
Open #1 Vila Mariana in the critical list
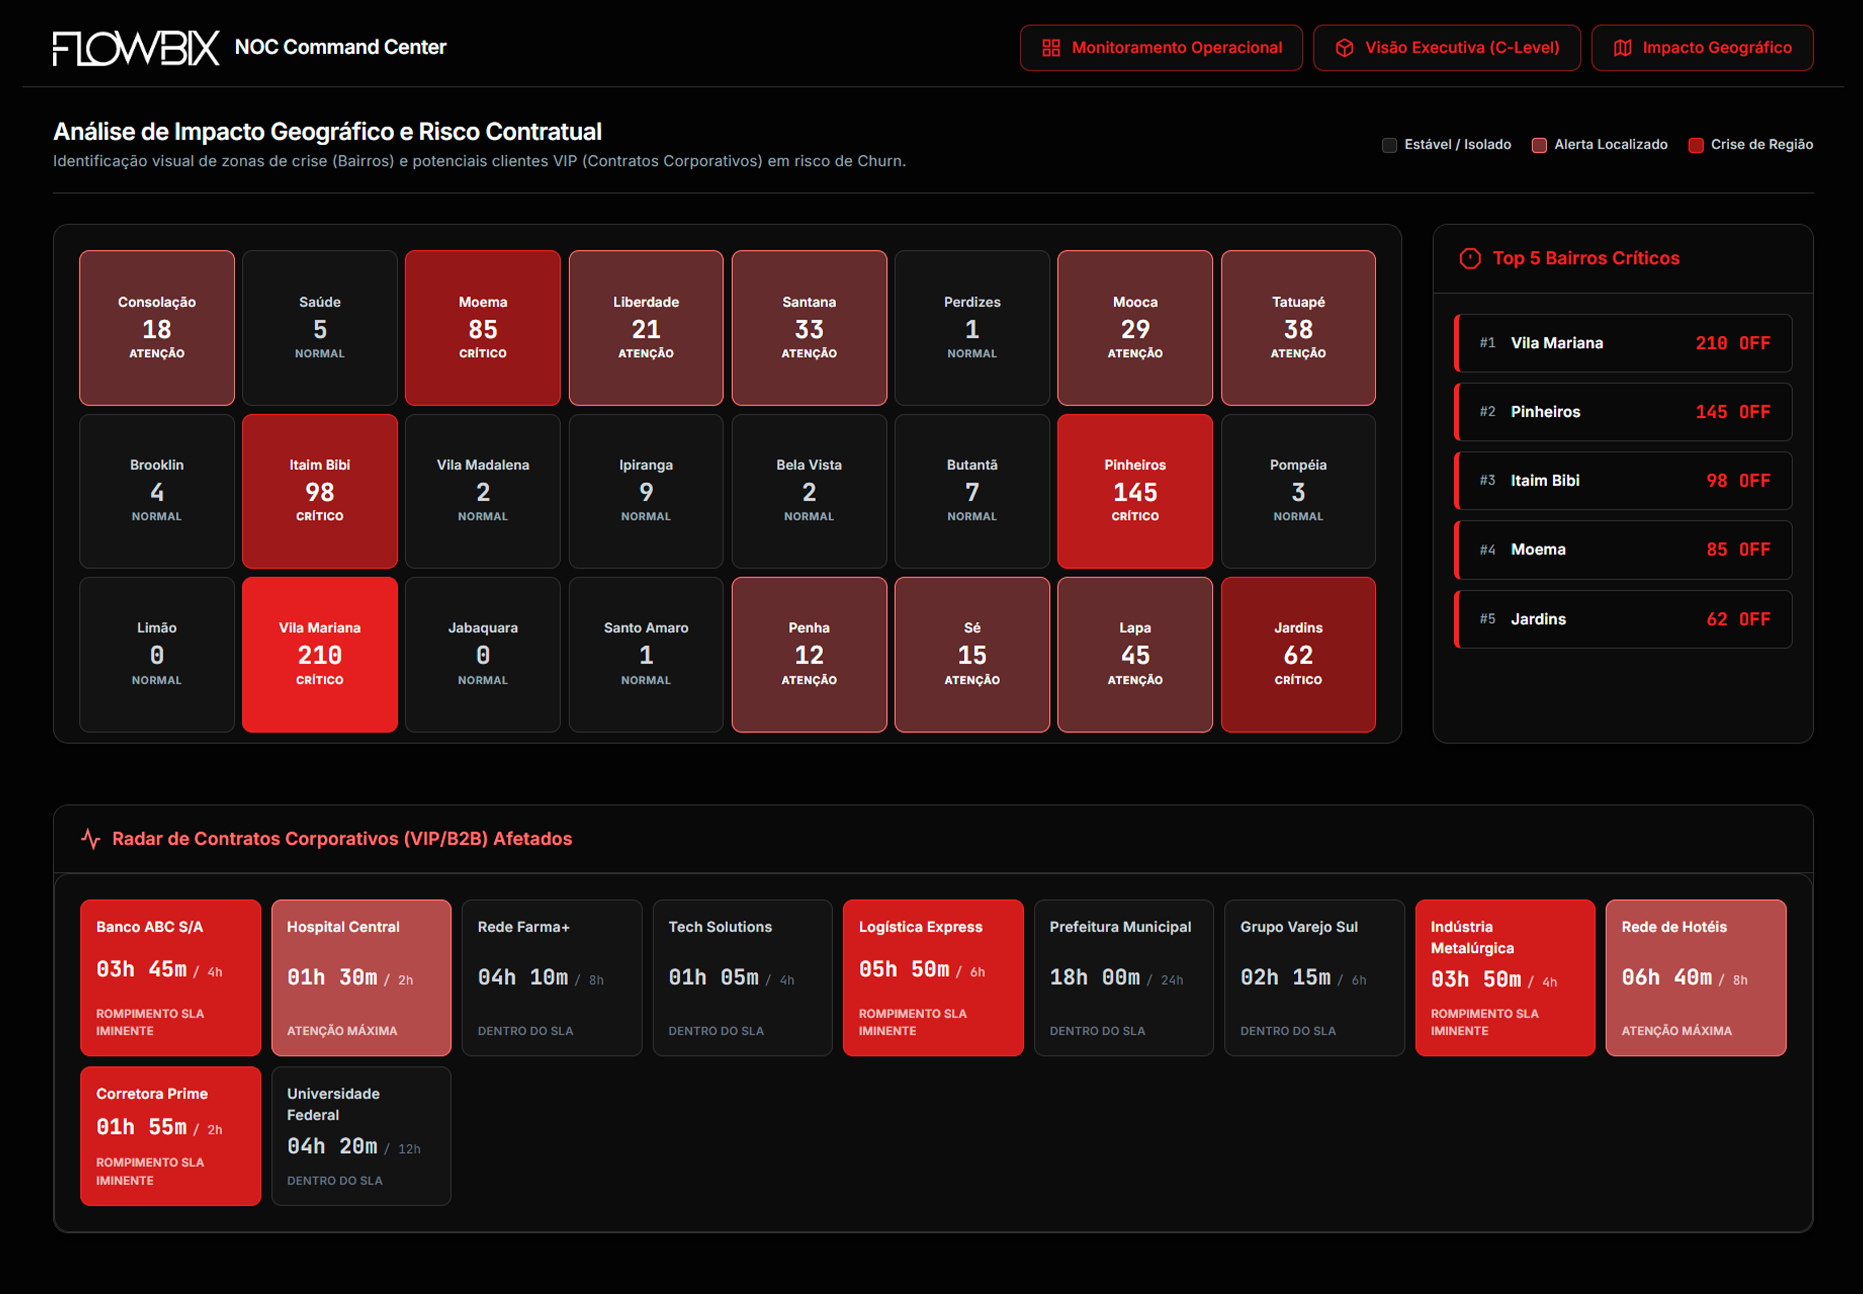[x=1622, y=343]
